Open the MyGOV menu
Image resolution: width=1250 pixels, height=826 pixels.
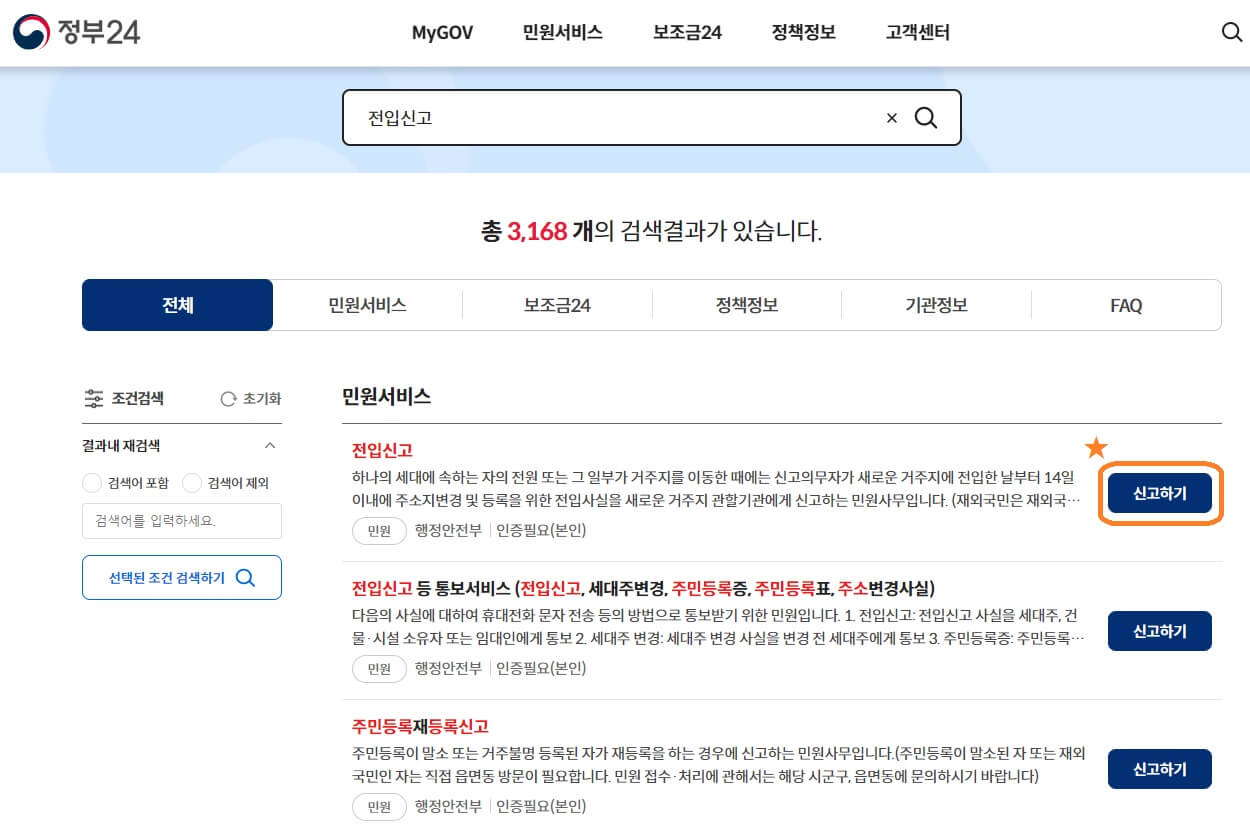[x=442, y=32]
